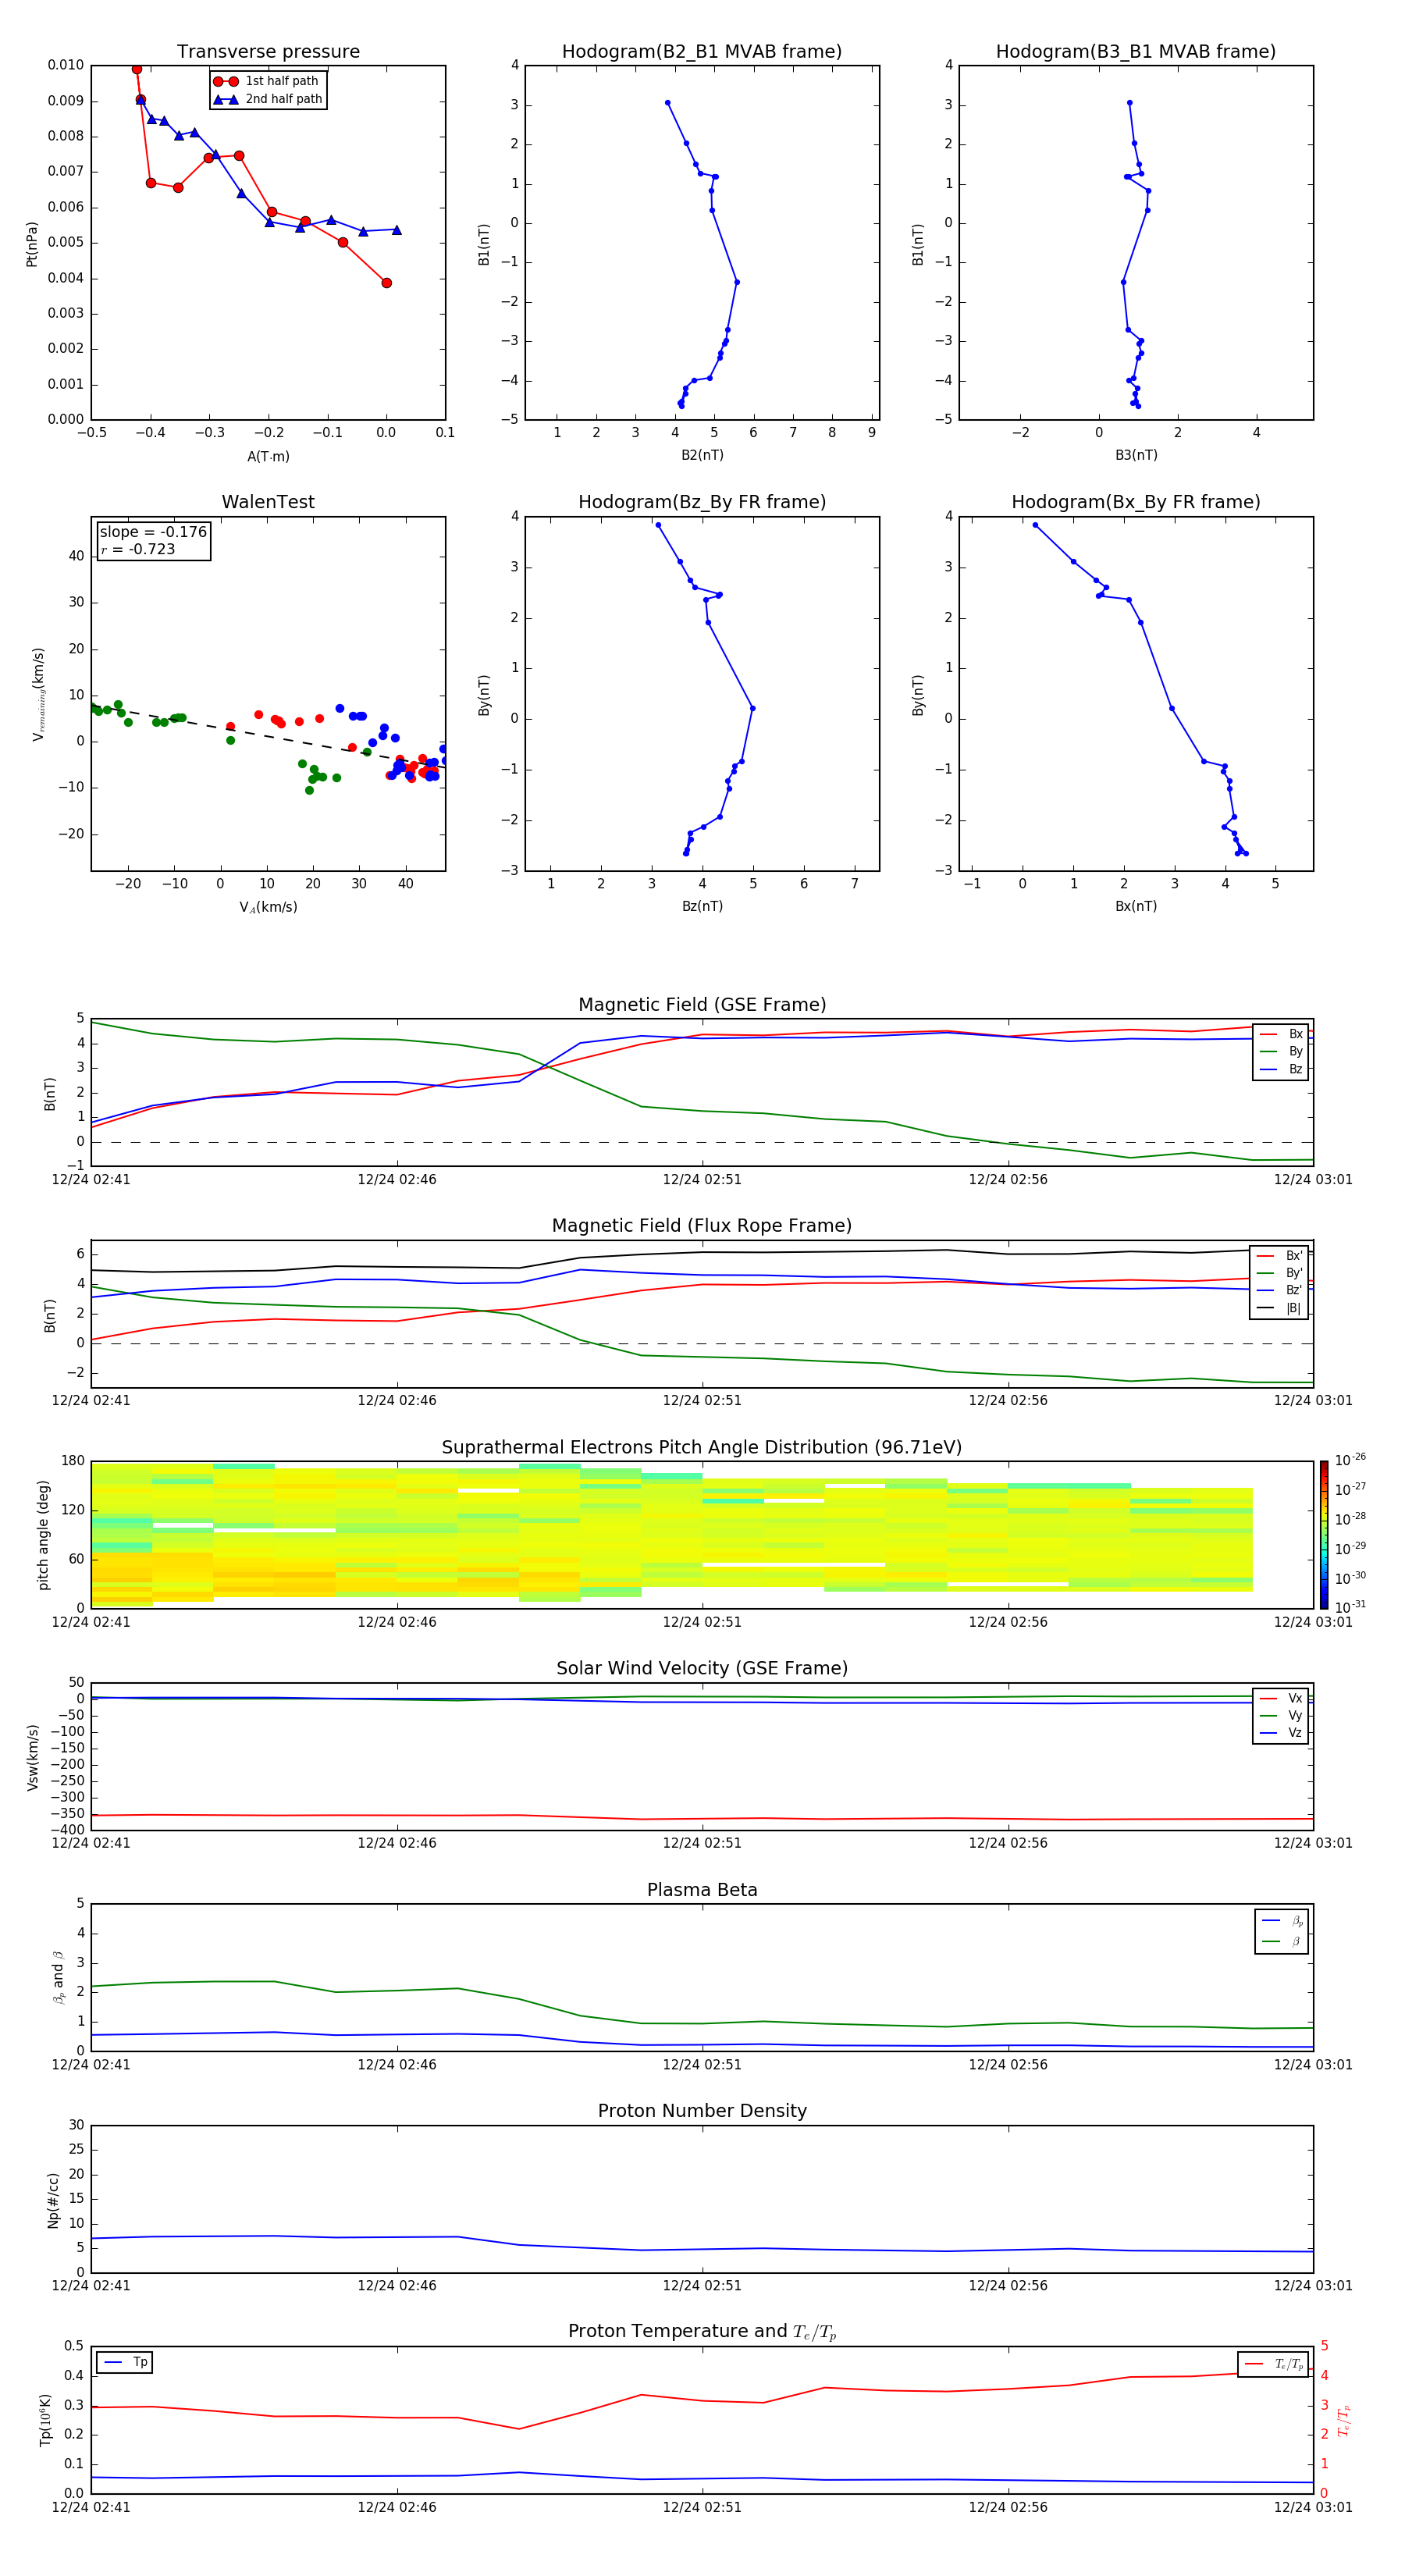
Task: Click 'Vy' in solar wind velocity legend
Action: (x=1281, y=1715)
